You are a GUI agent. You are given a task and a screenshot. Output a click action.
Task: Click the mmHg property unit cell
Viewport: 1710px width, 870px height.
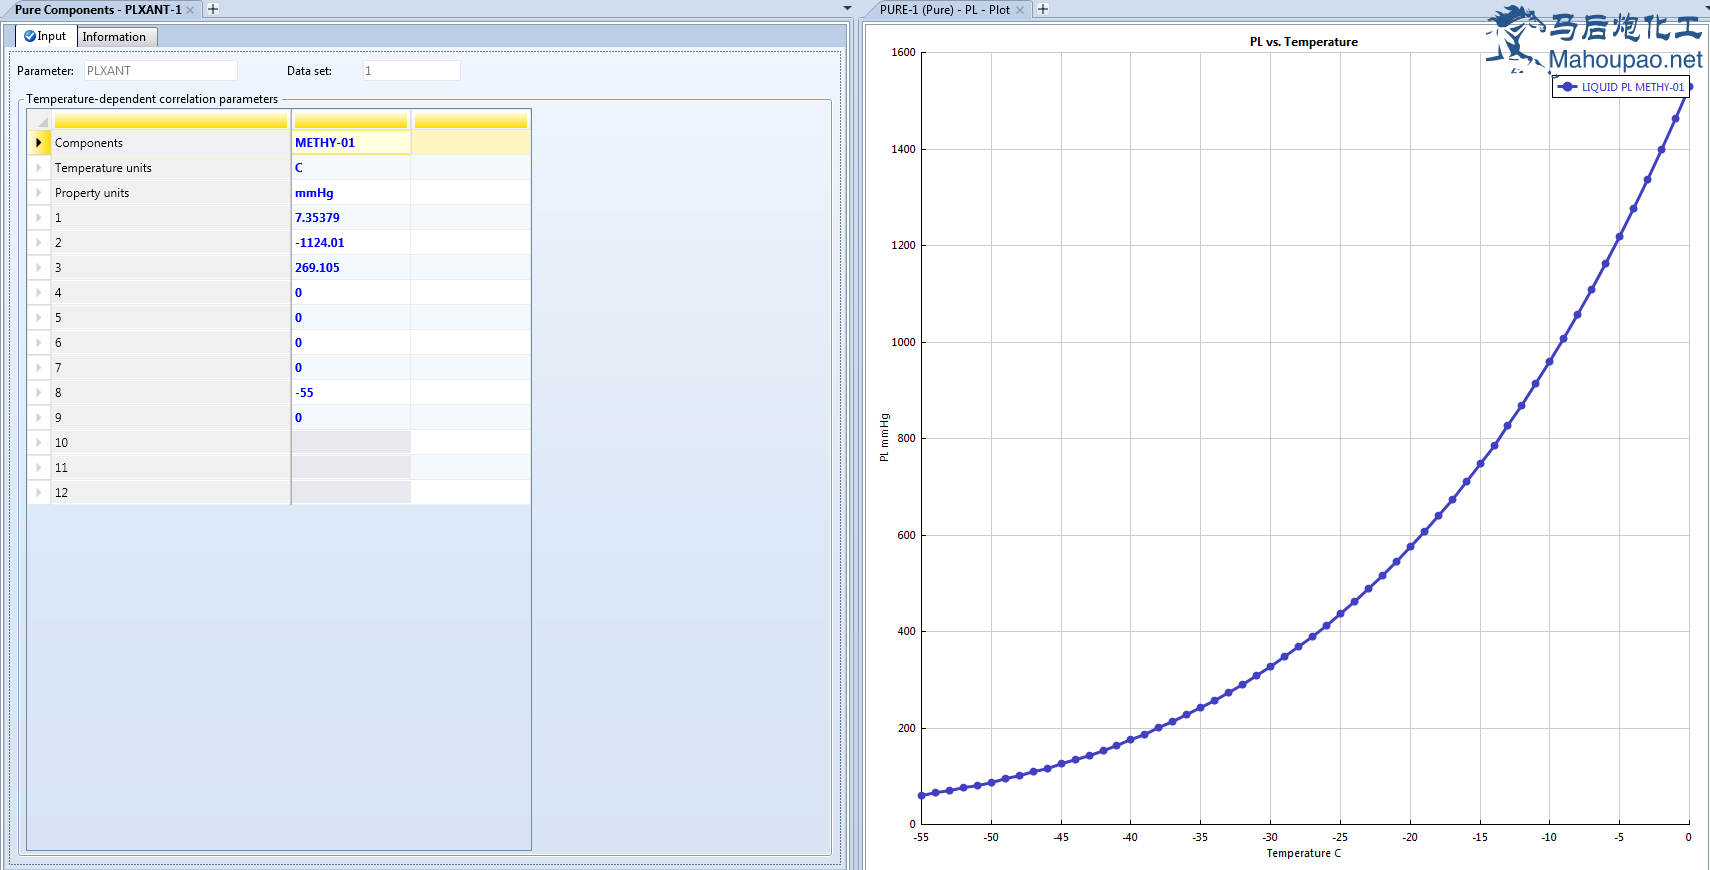[x=351, y=193]
